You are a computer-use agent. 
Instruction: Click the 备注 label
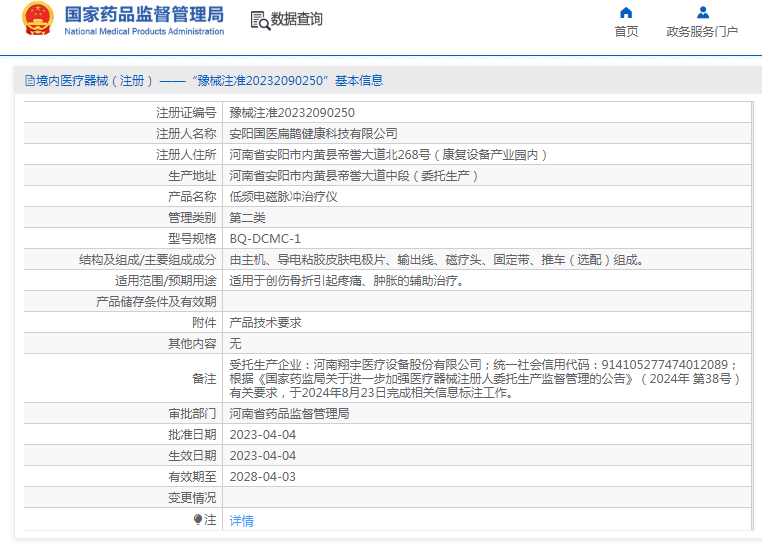click(204, 378)
